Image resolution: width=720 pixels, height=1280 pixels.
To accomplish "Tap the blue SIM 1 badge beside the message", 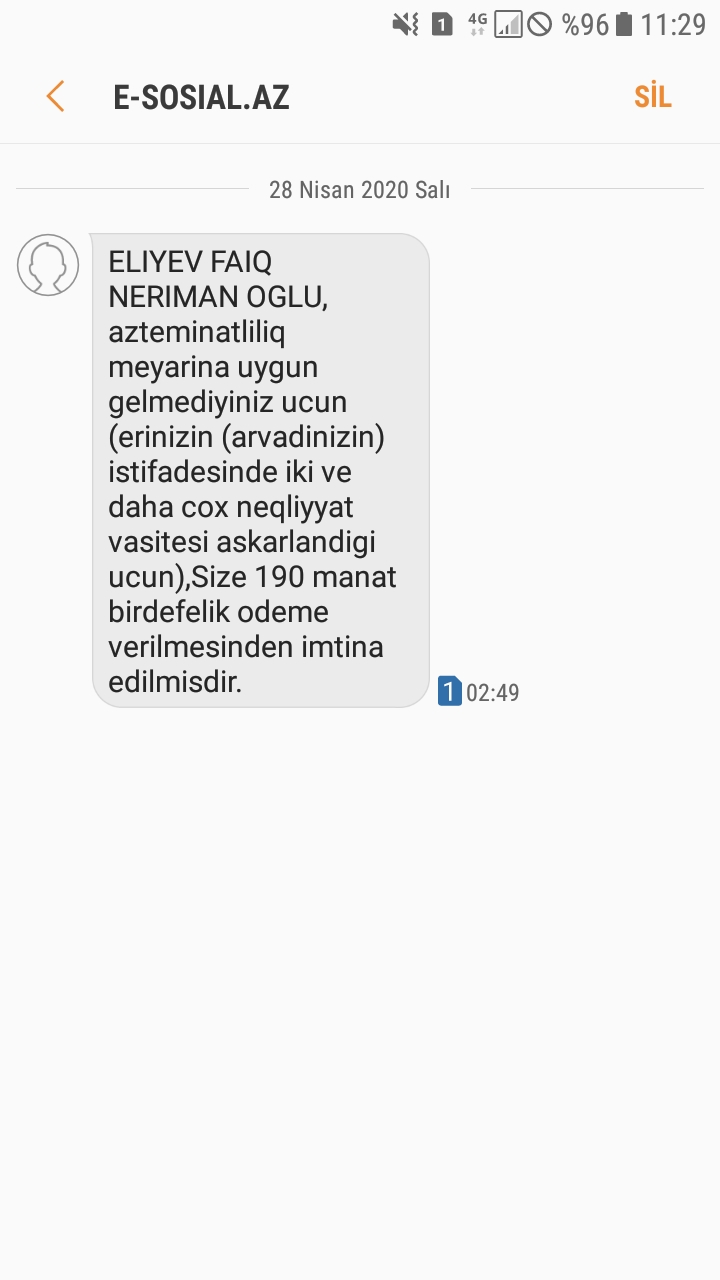I will point(450,691).
